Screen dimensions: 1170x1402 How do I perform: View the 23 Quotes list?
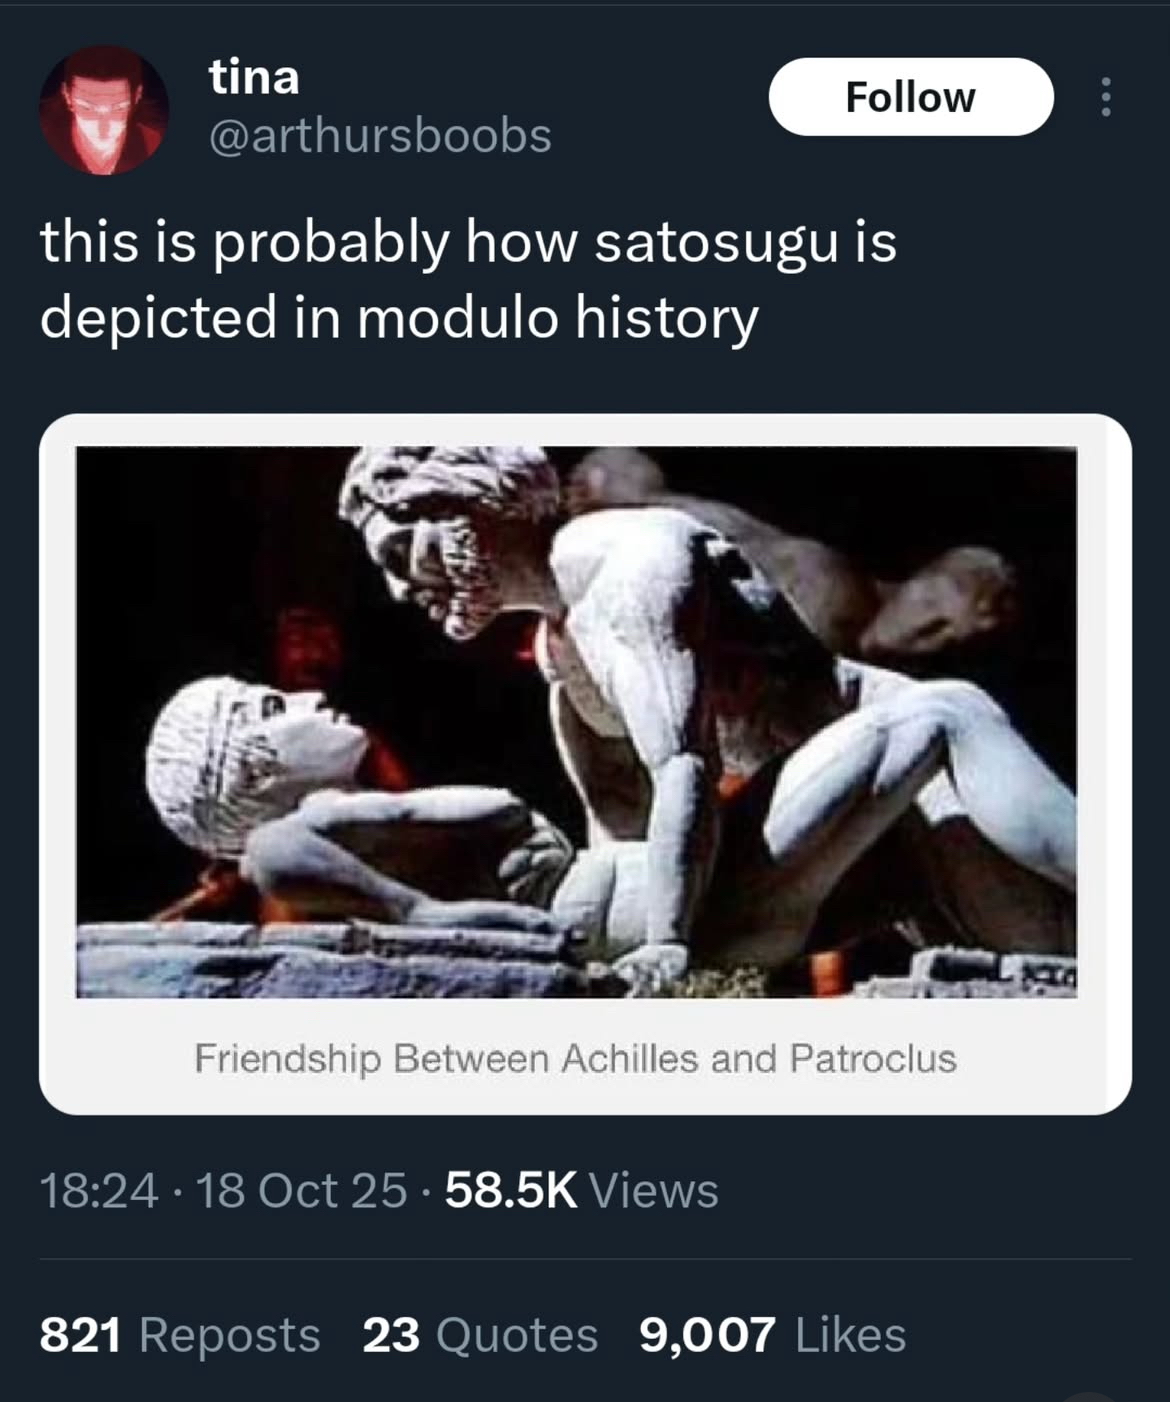tap(480, 1335)
